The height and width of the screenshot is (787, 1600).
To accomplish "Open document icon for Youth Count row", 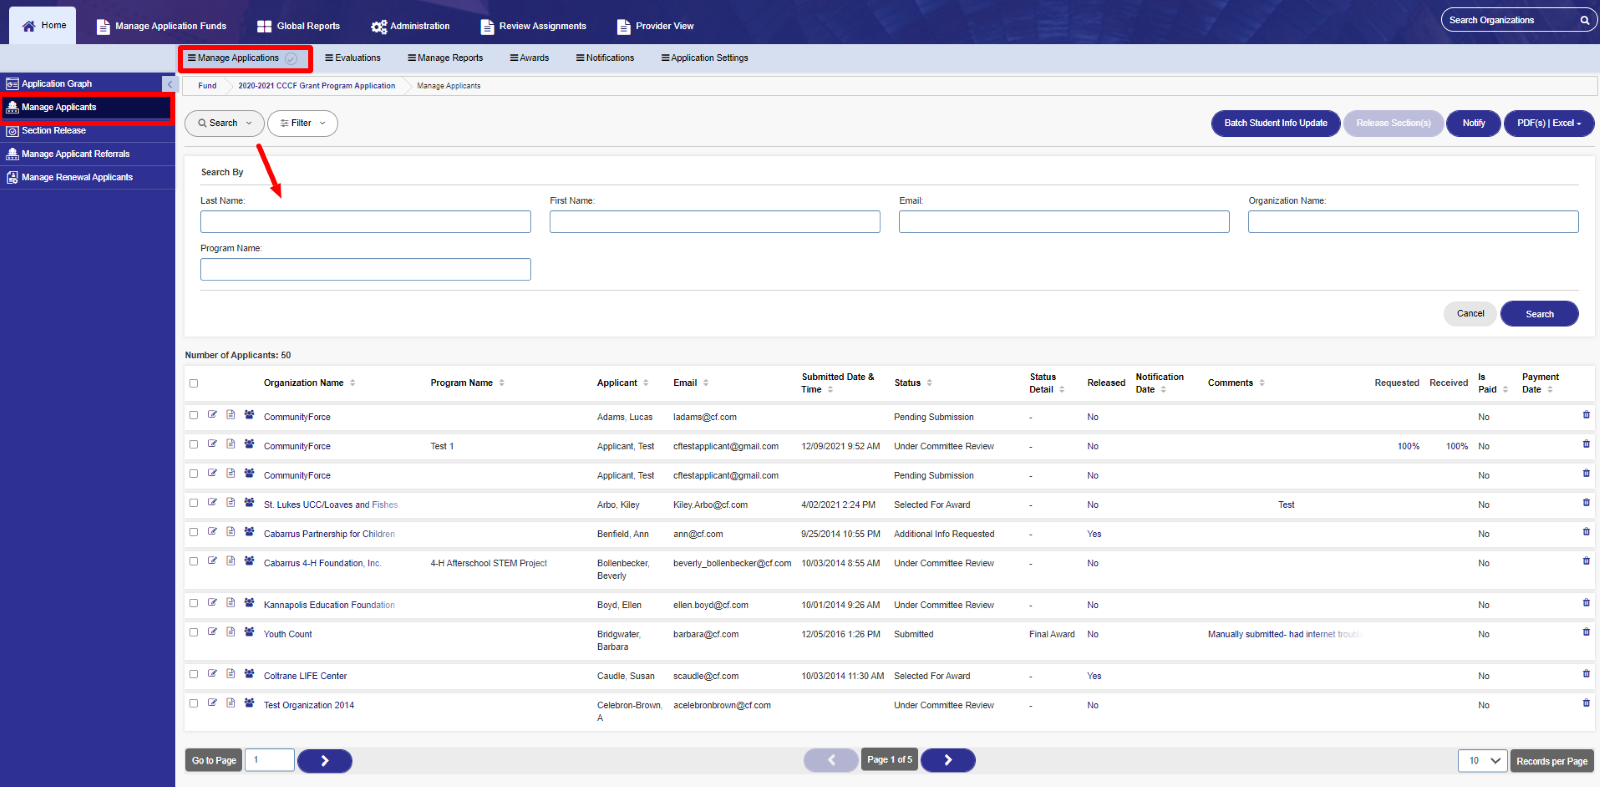I will tap(231, 632).
